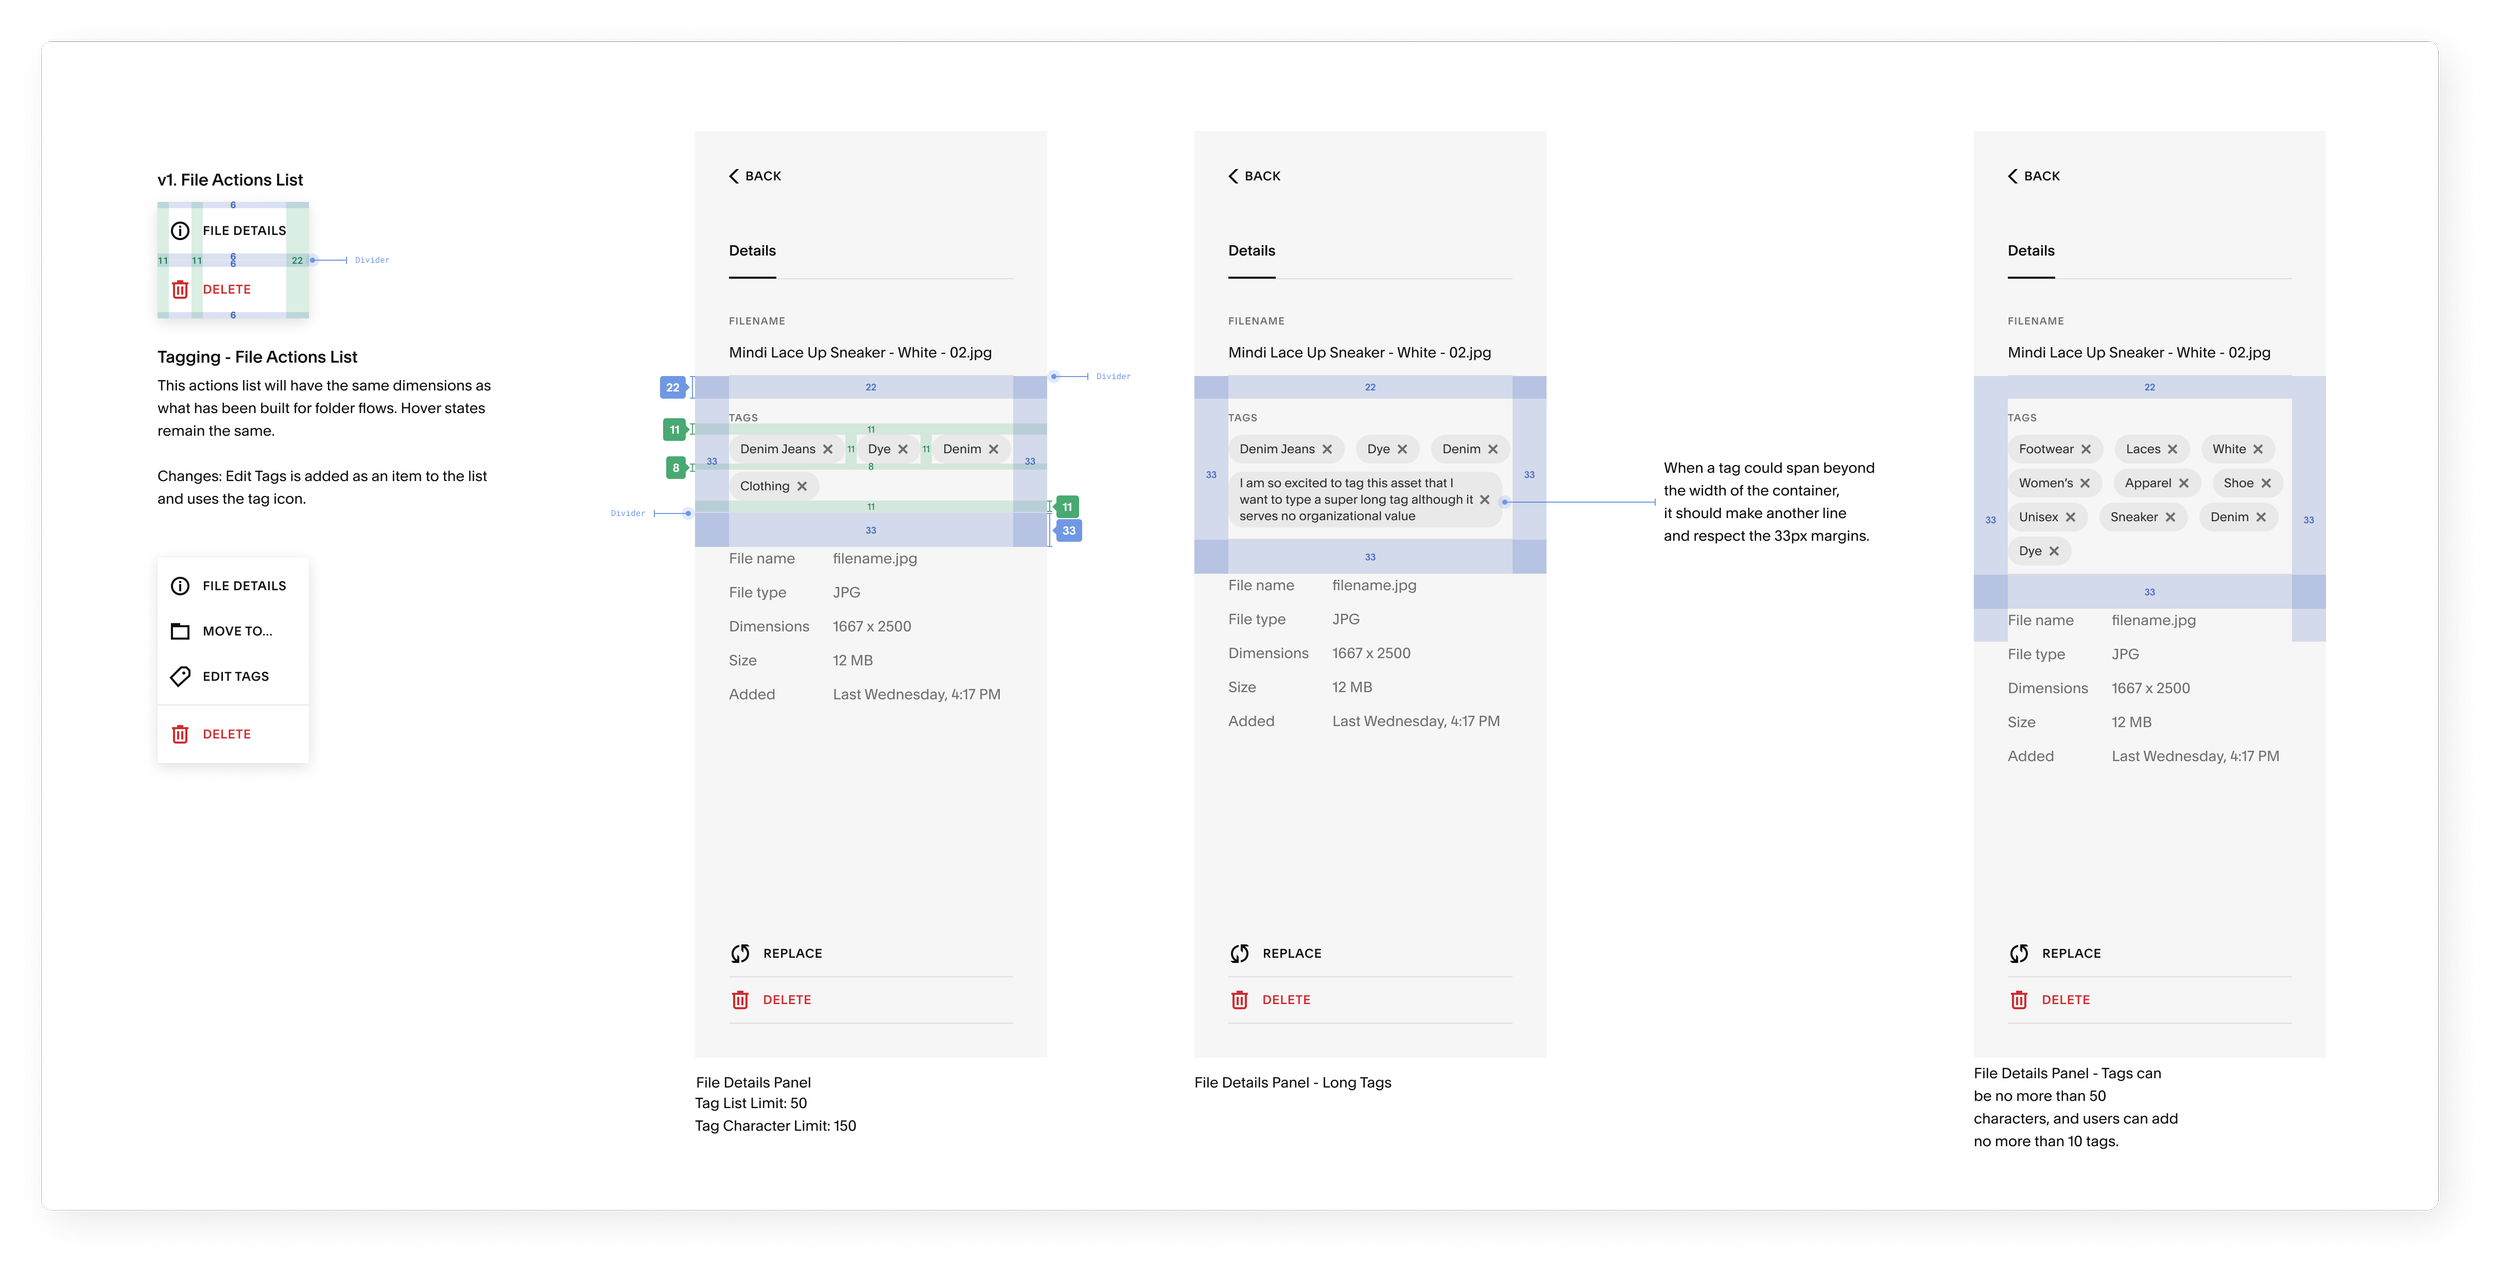Screen dimensions: 2500x1272
Task: Click DELETE in the first details panel
Action: (x=787, y=1000)
